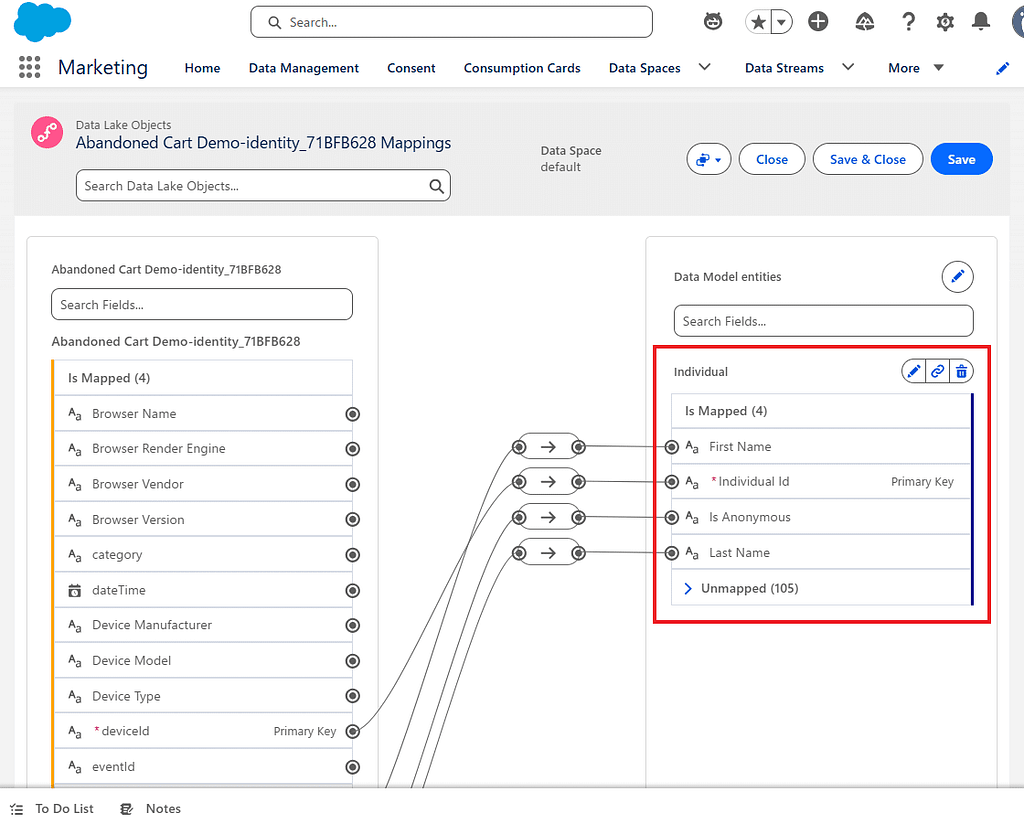Expand the Data Spaces menu chevron
The width and height of the screenshot is (1024, 826).
point(705,67)
